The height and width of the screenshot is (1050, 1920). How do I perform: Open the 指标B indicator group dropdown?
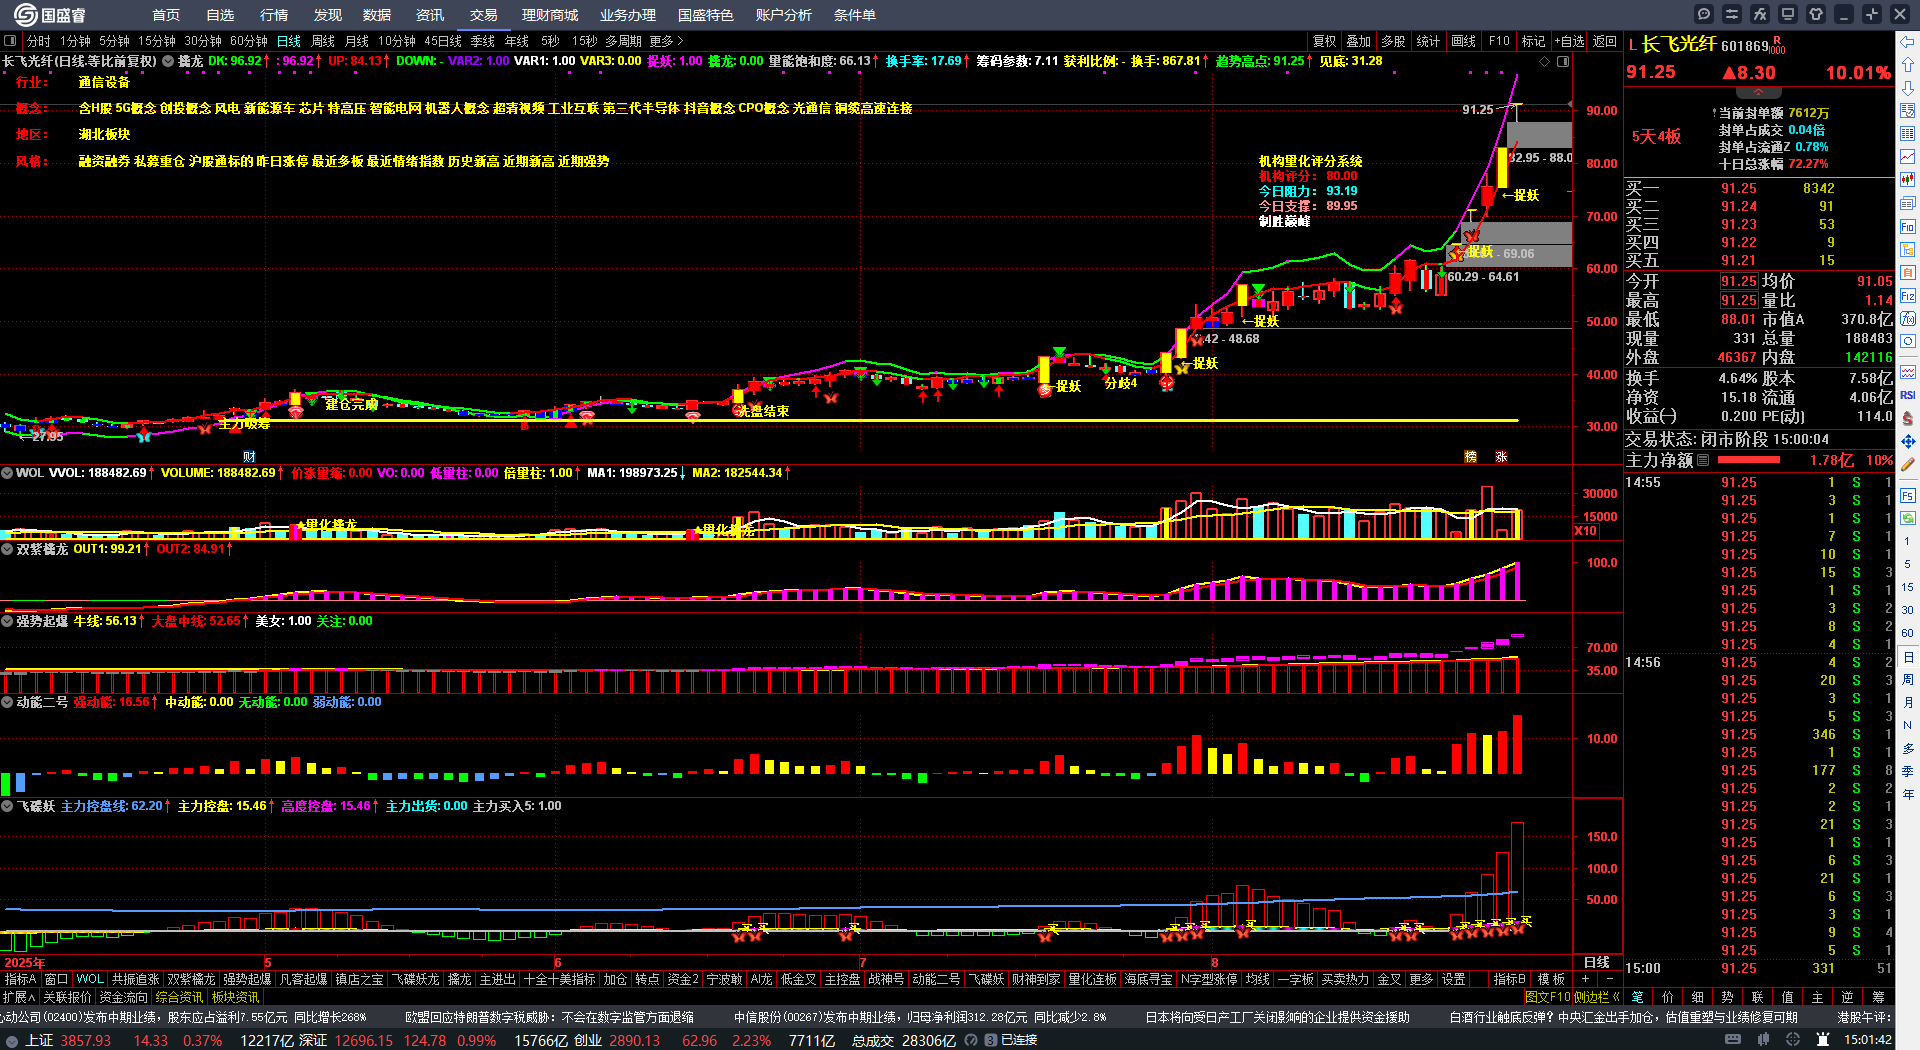[1510, 979]
